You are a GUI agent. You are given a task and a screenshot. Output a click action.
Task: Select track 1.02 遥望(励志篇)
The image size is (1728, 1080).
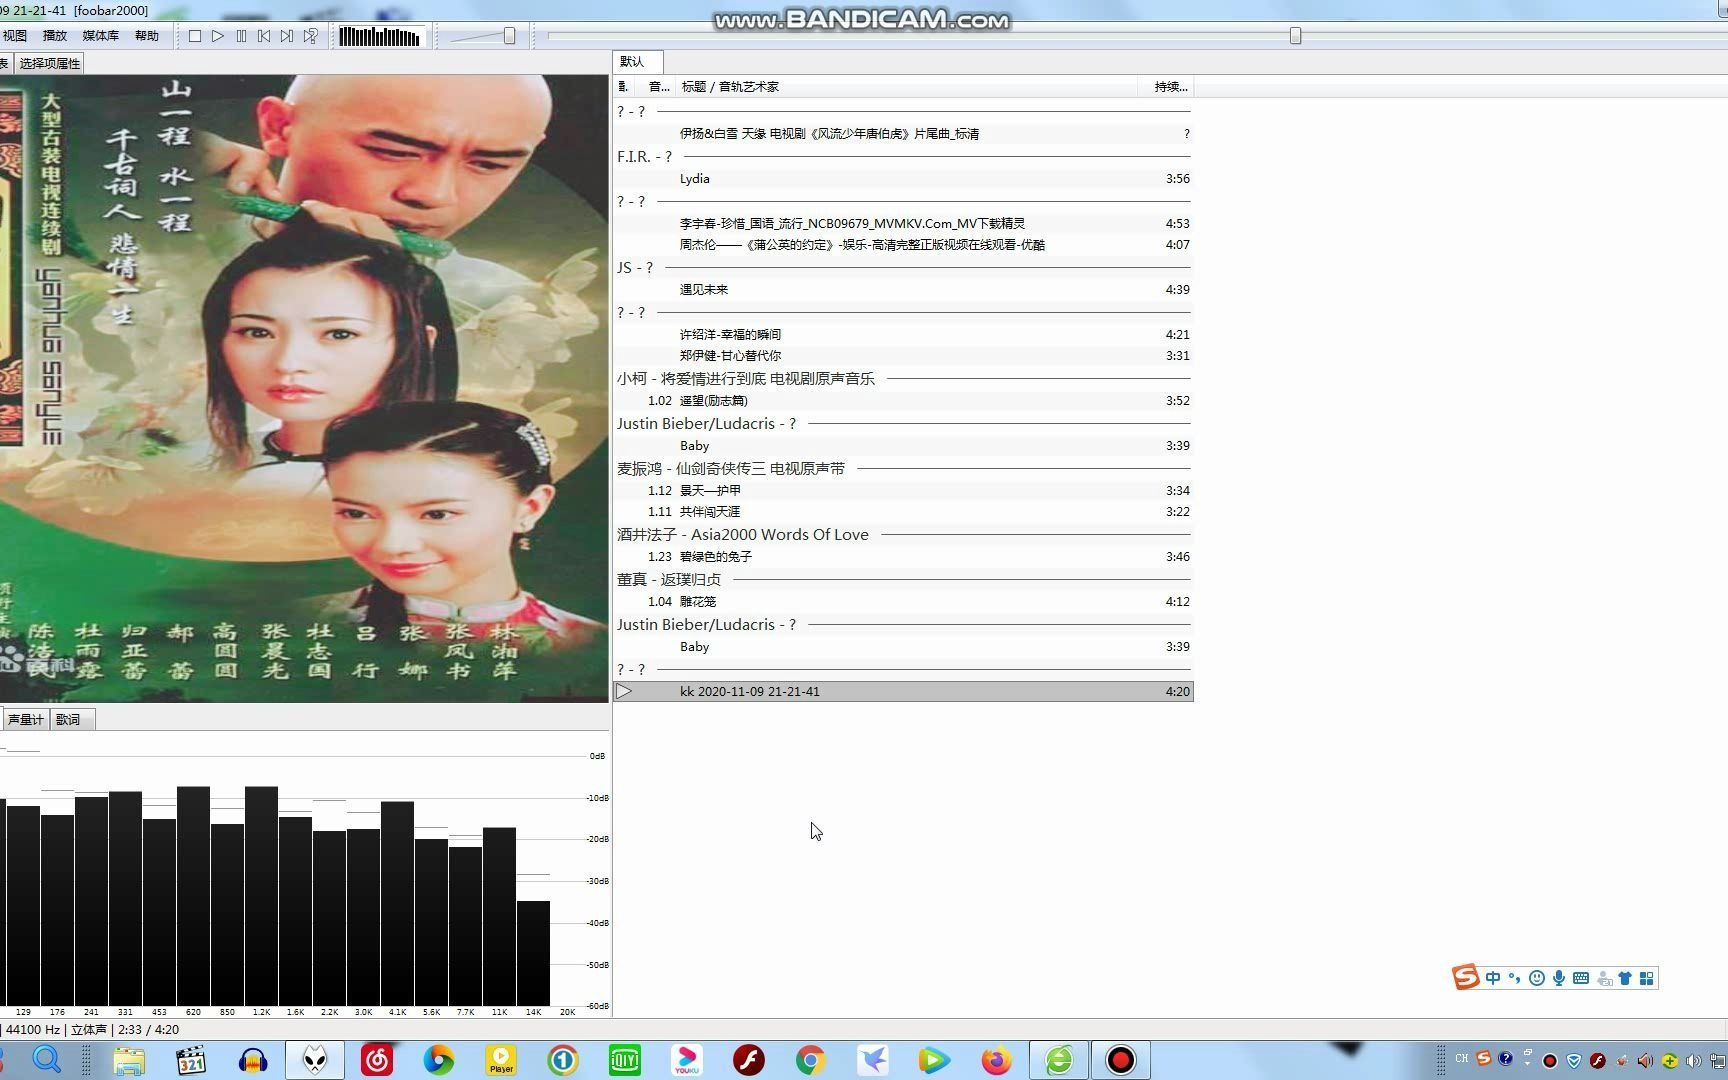(903, 401)
